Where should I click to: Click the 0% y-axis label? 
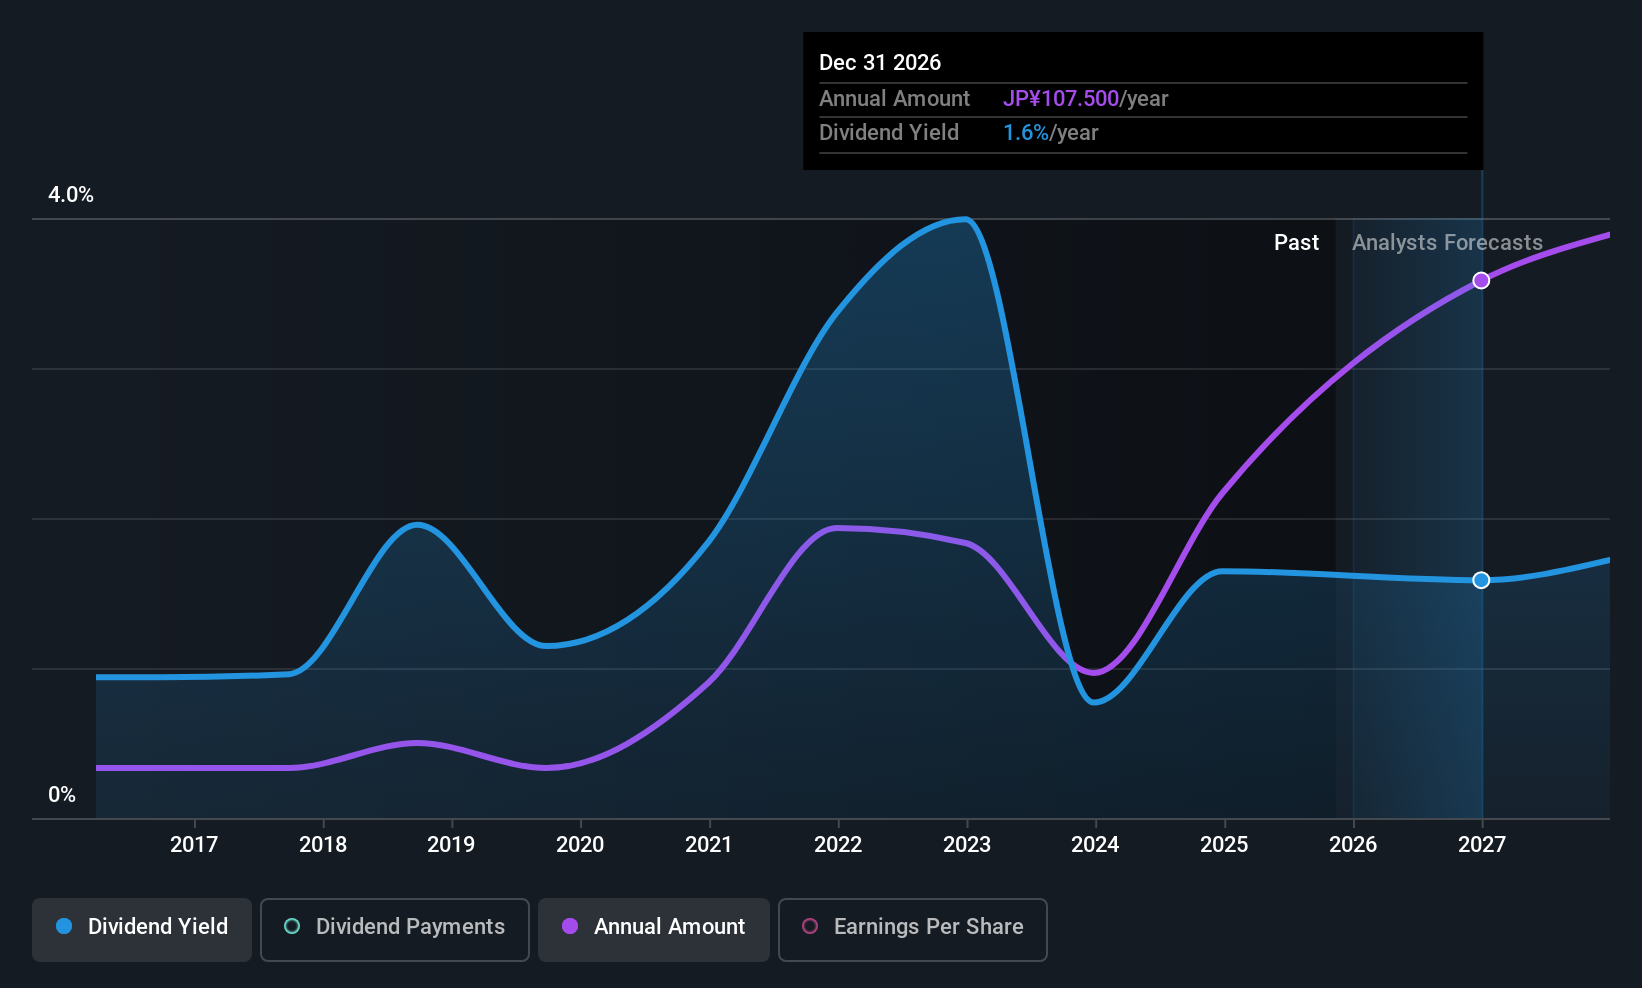click(x=62, y=795)
